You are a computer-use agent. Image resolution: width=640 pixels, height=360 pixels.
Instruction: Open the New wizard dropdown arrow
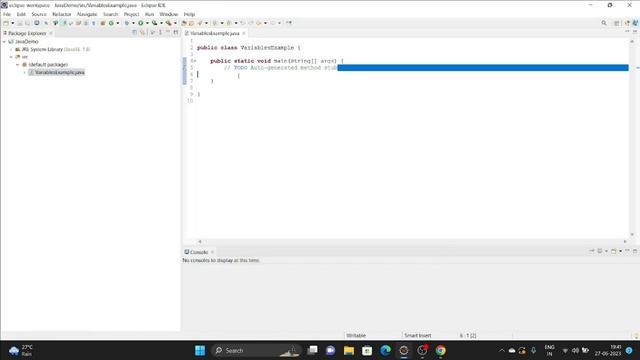point(13,23)
